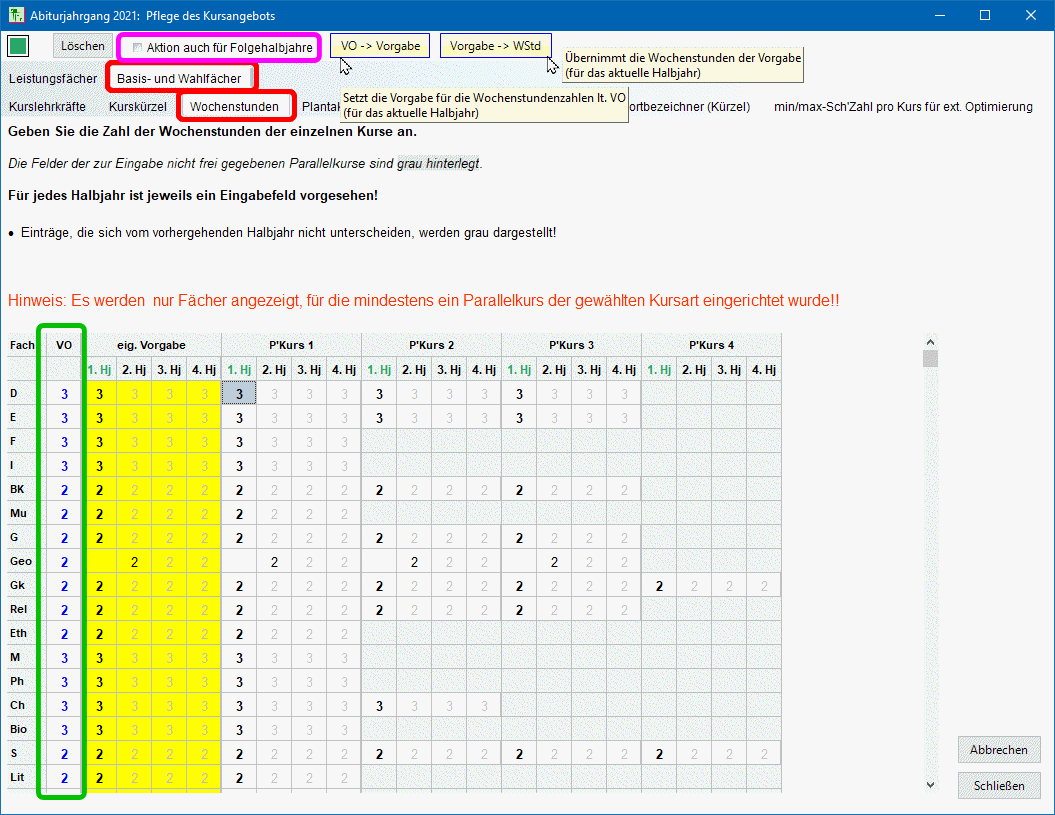This screenshot has height=815, width=1055.
Task: Open the Kurslehrkräfte tab
Action: tap(47, 106)
